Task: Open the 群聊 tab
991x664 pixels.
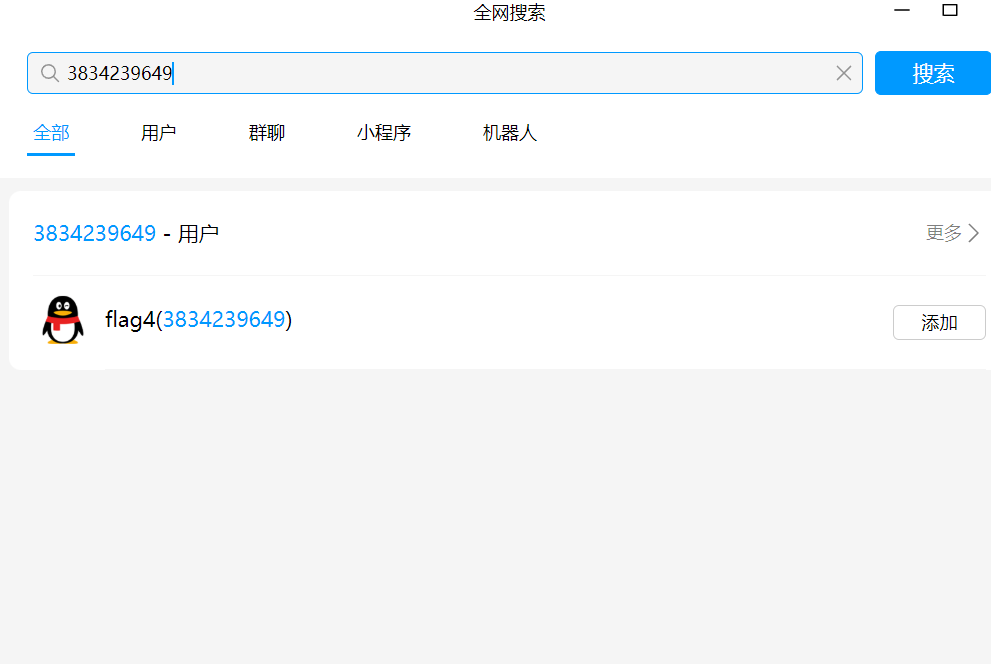Action: [266, 133]
